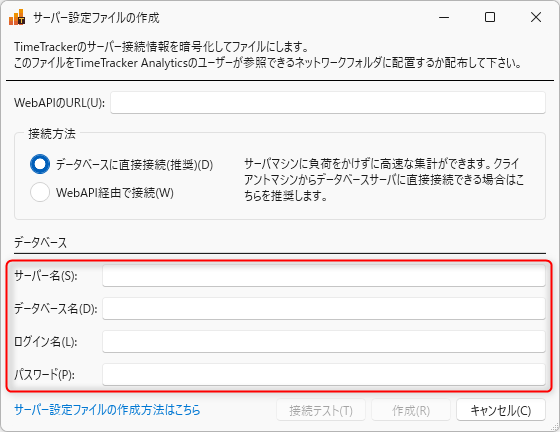
Task: Click the 接続方法 group box heading
Action: coord(52,134)
